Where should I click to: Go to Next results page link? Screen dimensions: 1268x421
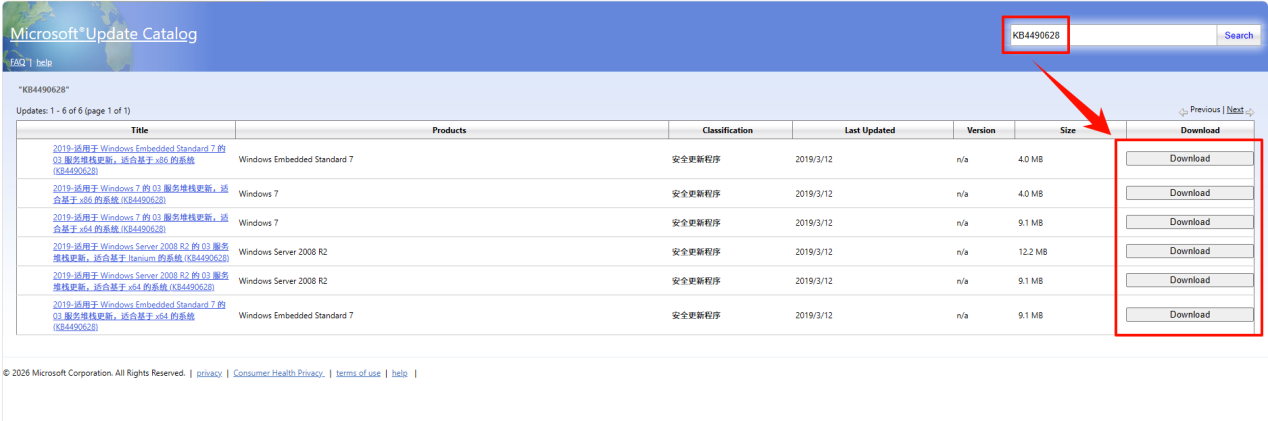pyautogui.click(x=1235, y=110)
